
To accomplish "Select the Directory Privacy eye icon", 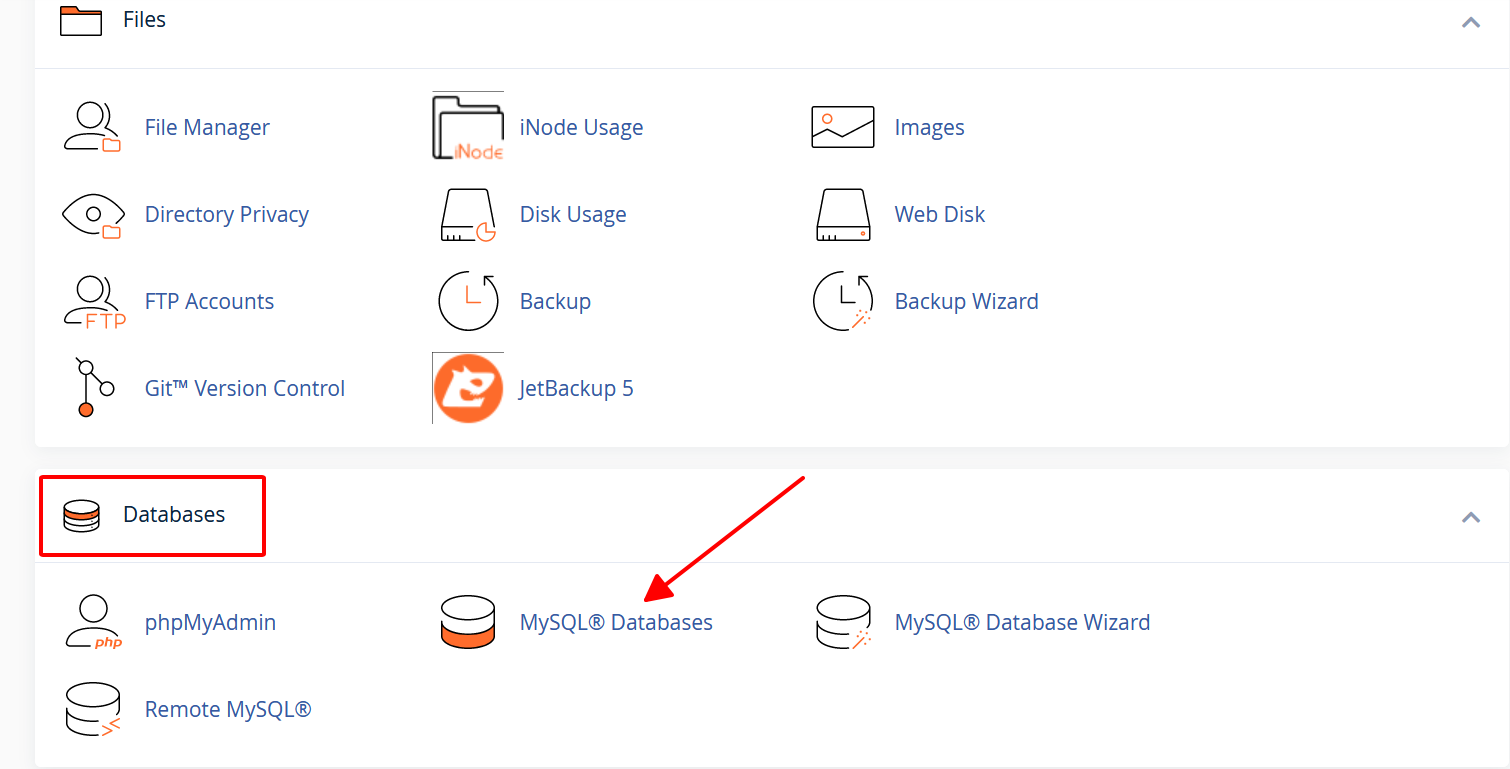I will [x=92, y=214].
